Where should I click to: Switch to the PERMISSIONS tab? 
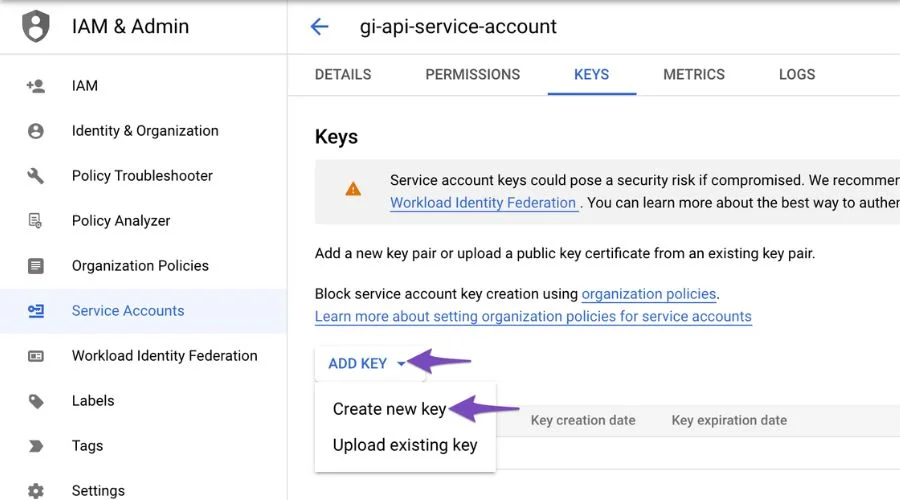coord(472,75)
